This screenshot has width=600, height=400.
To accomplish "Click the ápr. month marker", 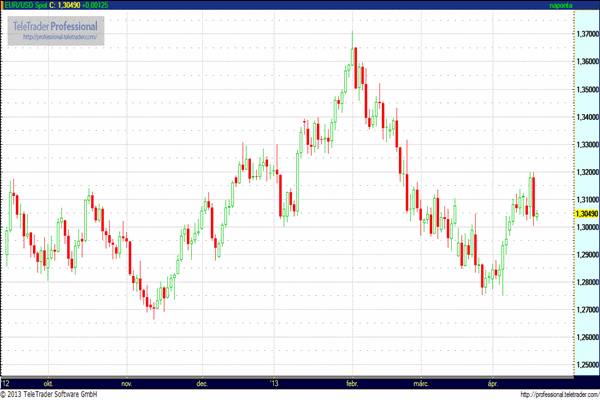I will tap(492, 383).
